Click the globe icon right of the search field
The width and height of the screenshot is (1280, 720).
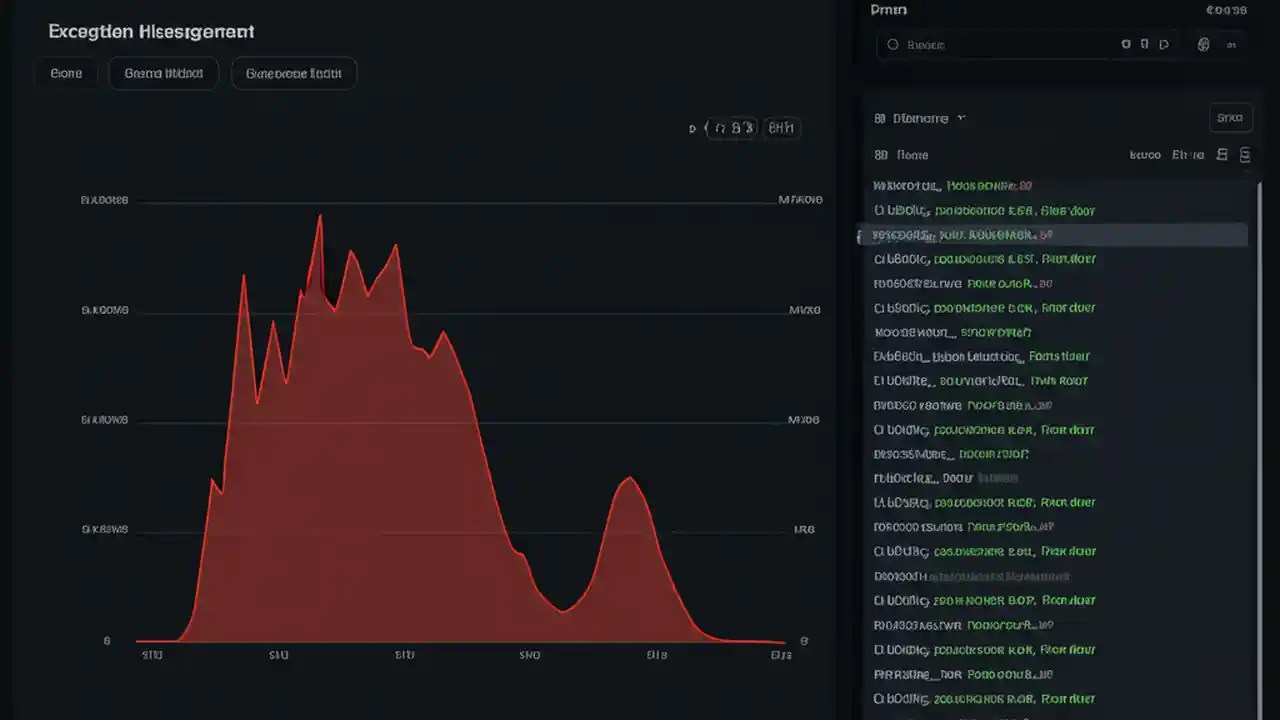1203,44
